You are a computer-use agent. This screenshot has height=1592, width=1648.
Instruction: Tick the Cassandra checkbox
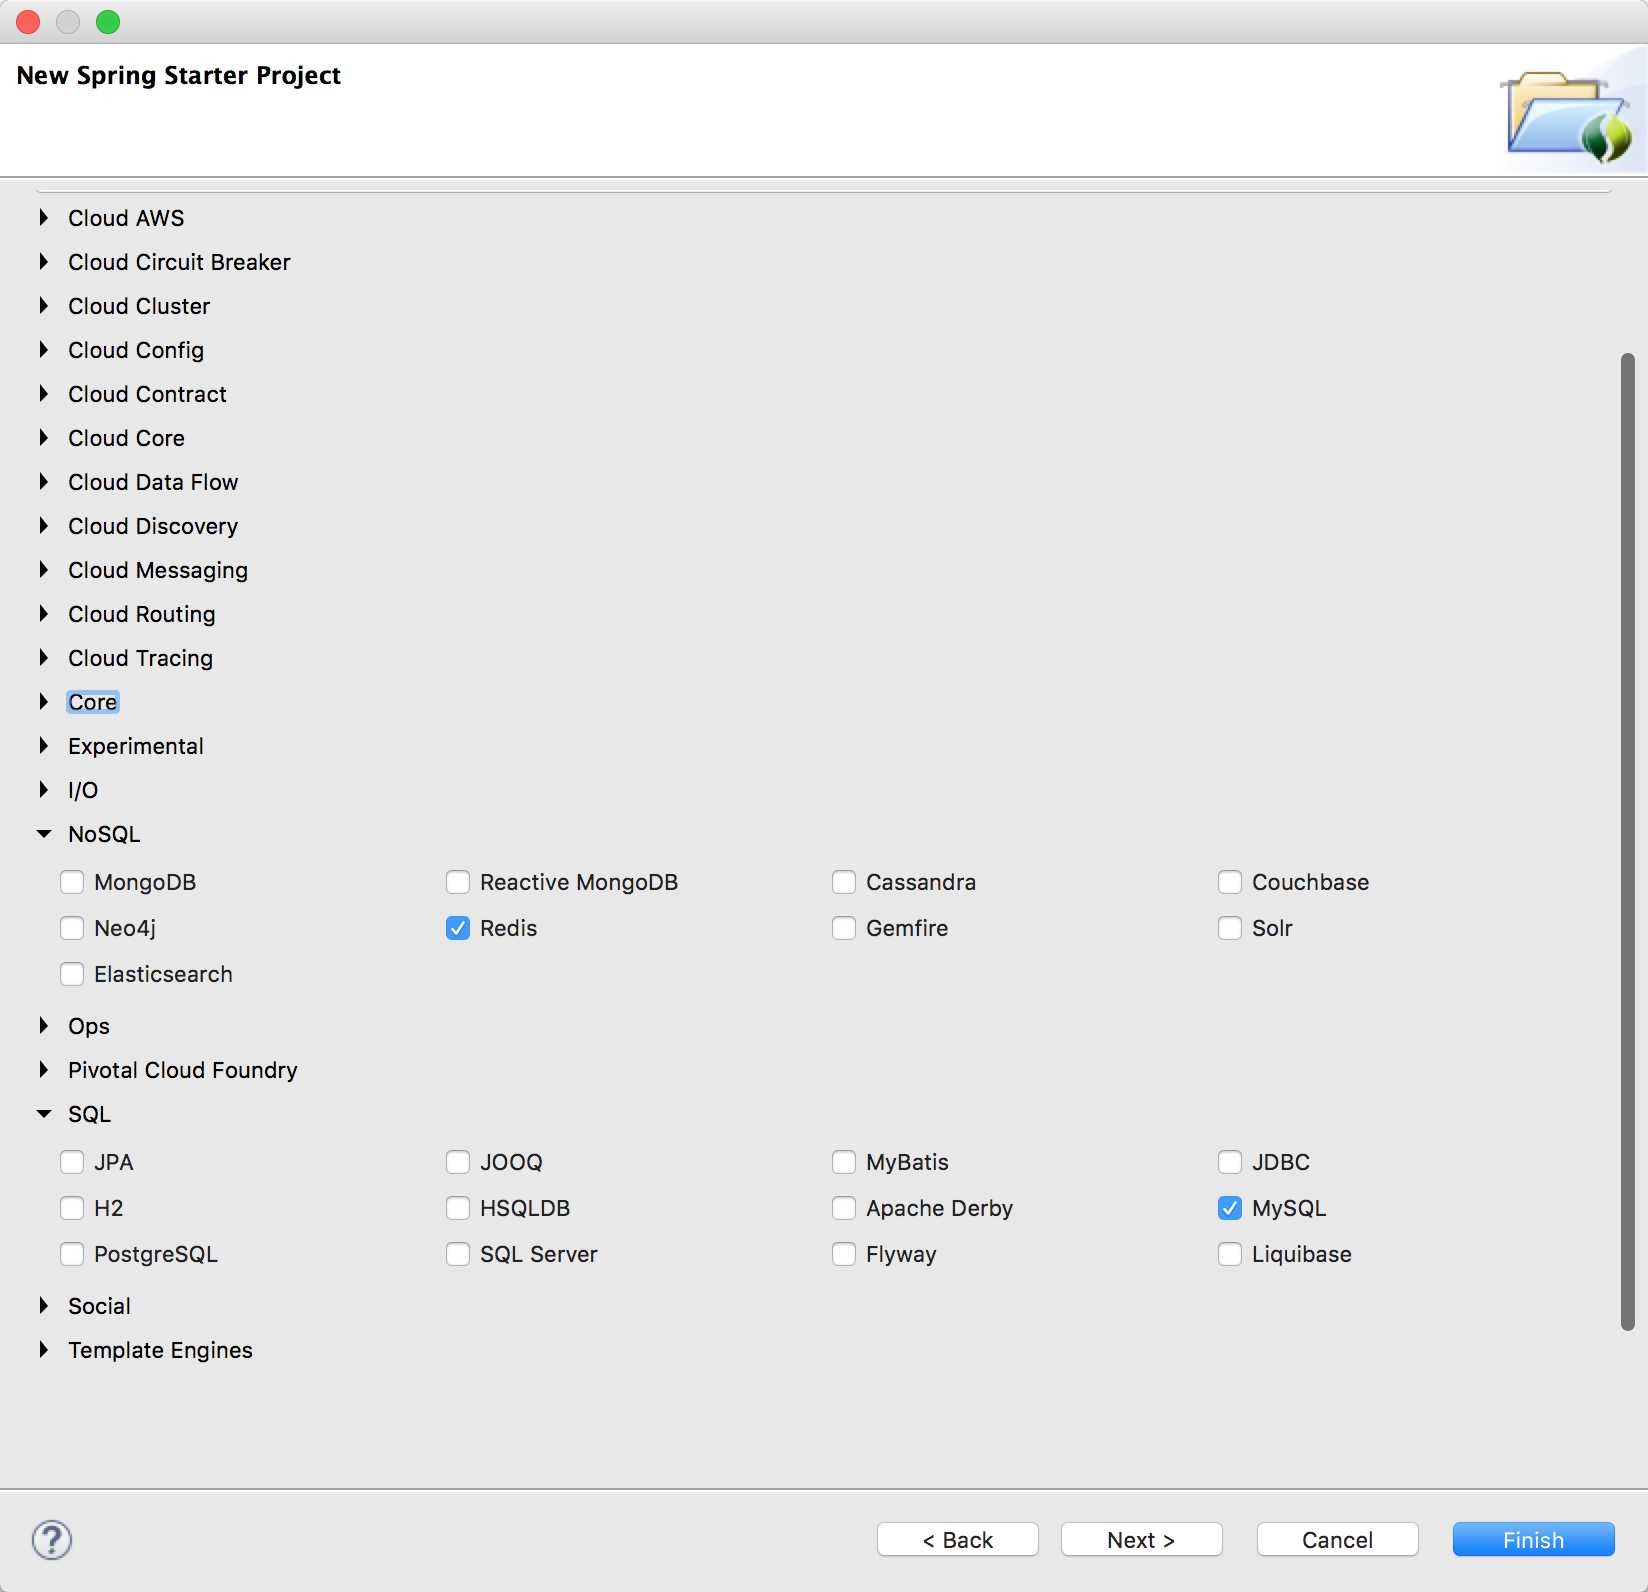click(844, 882)
